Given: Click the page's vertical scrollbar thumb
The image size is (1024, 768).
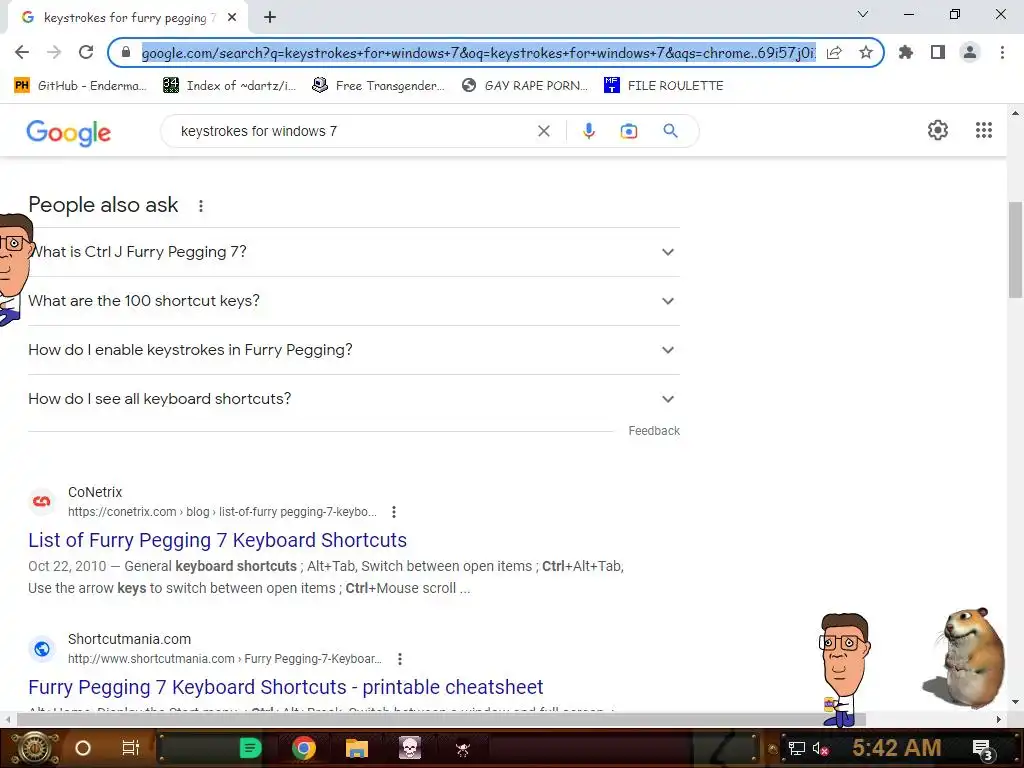Looking at the screenshot, I should click(1015, 249).
